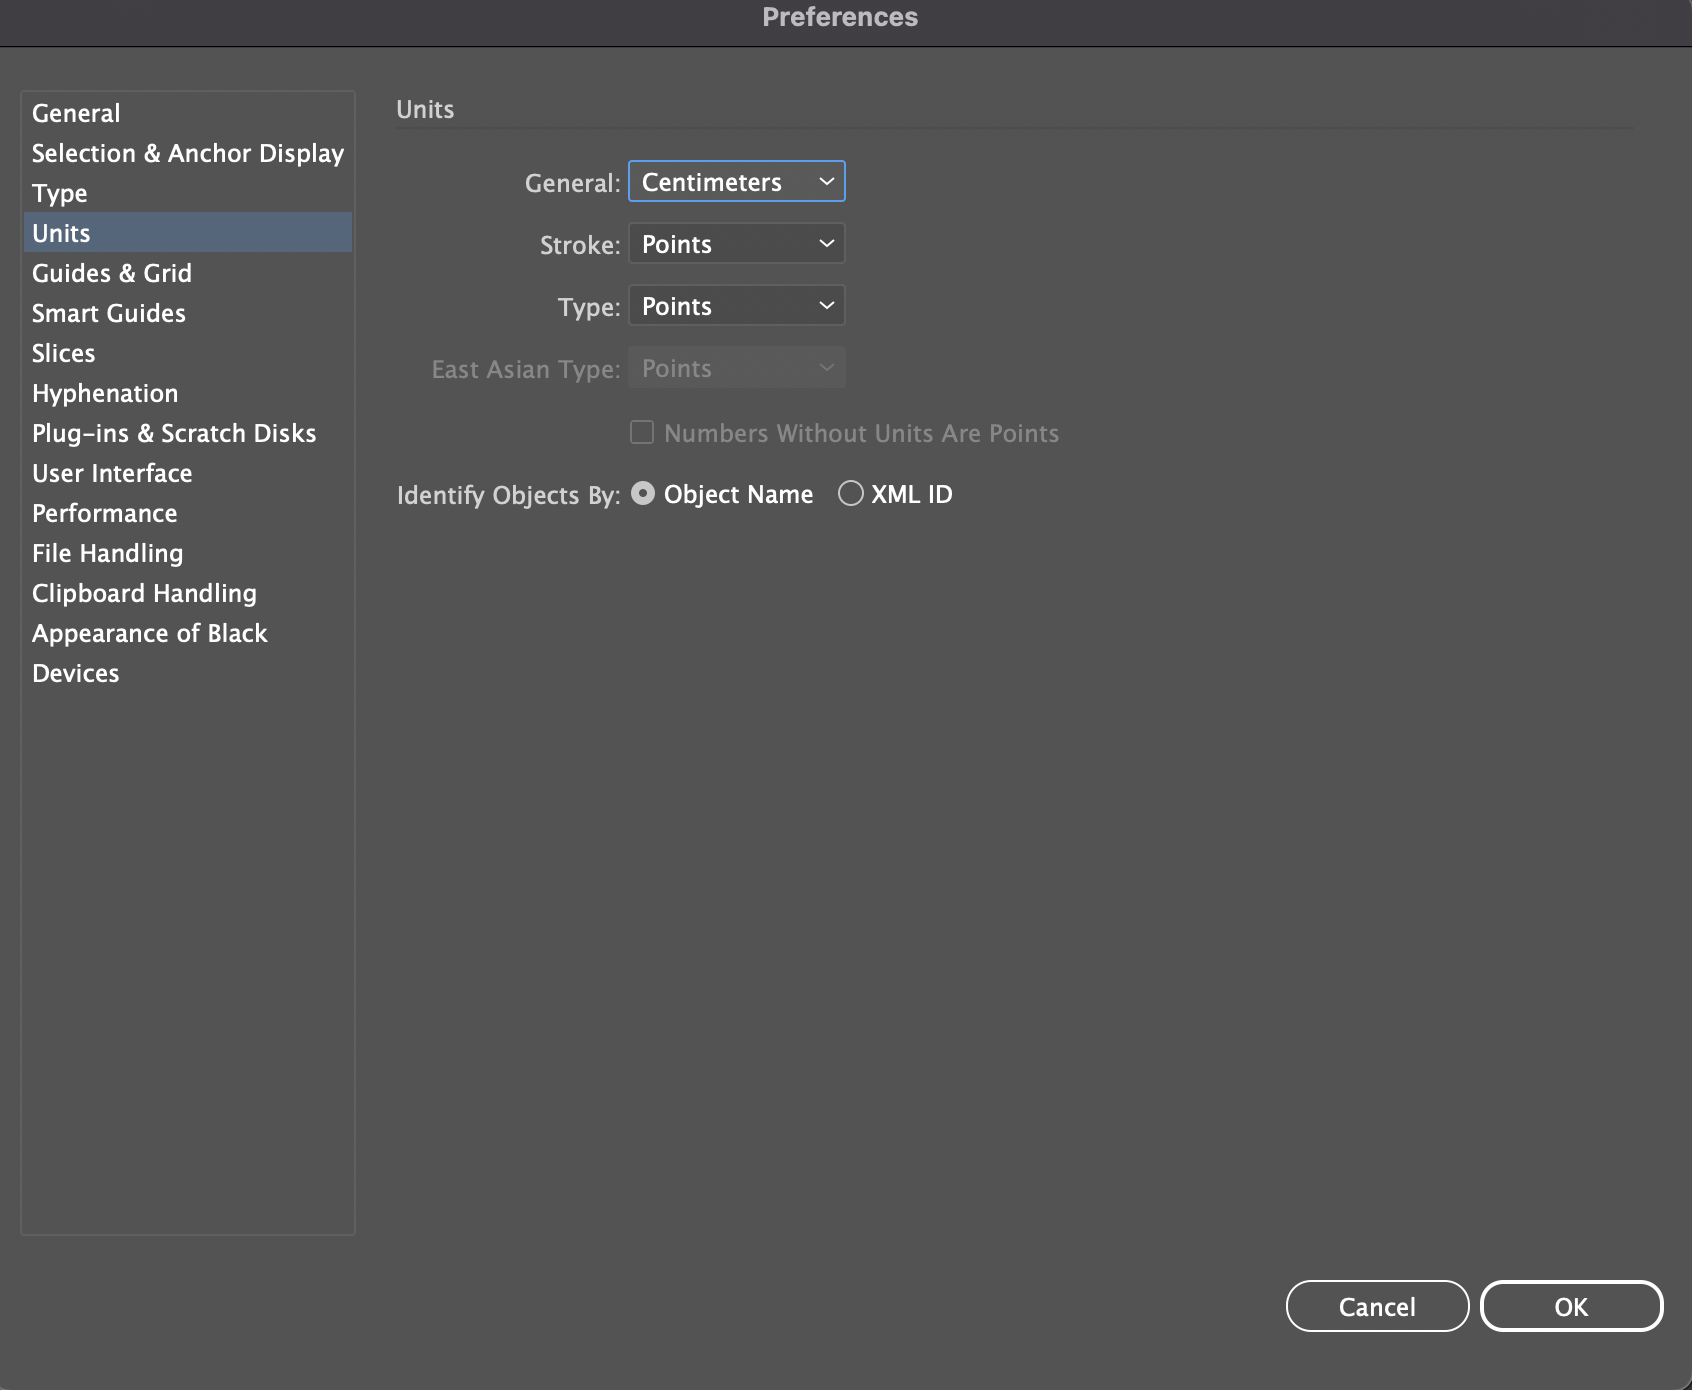Click the Cancel button

(1376, 1306)
